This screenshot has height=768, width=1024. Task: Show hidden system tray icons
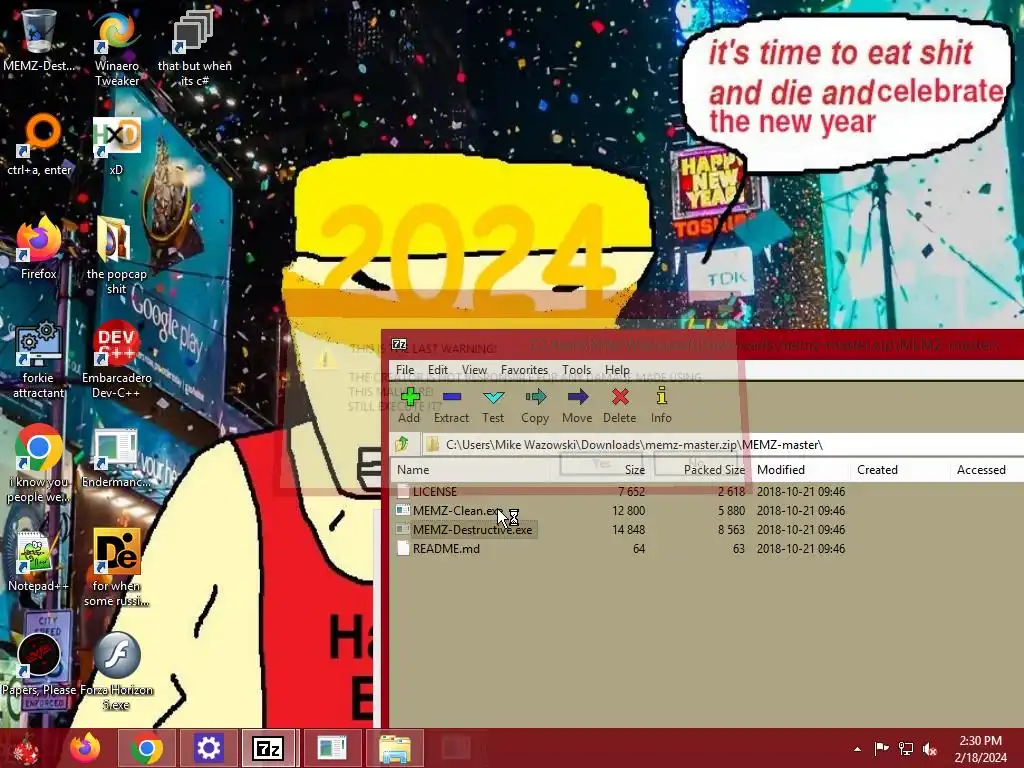coord(857,749)
